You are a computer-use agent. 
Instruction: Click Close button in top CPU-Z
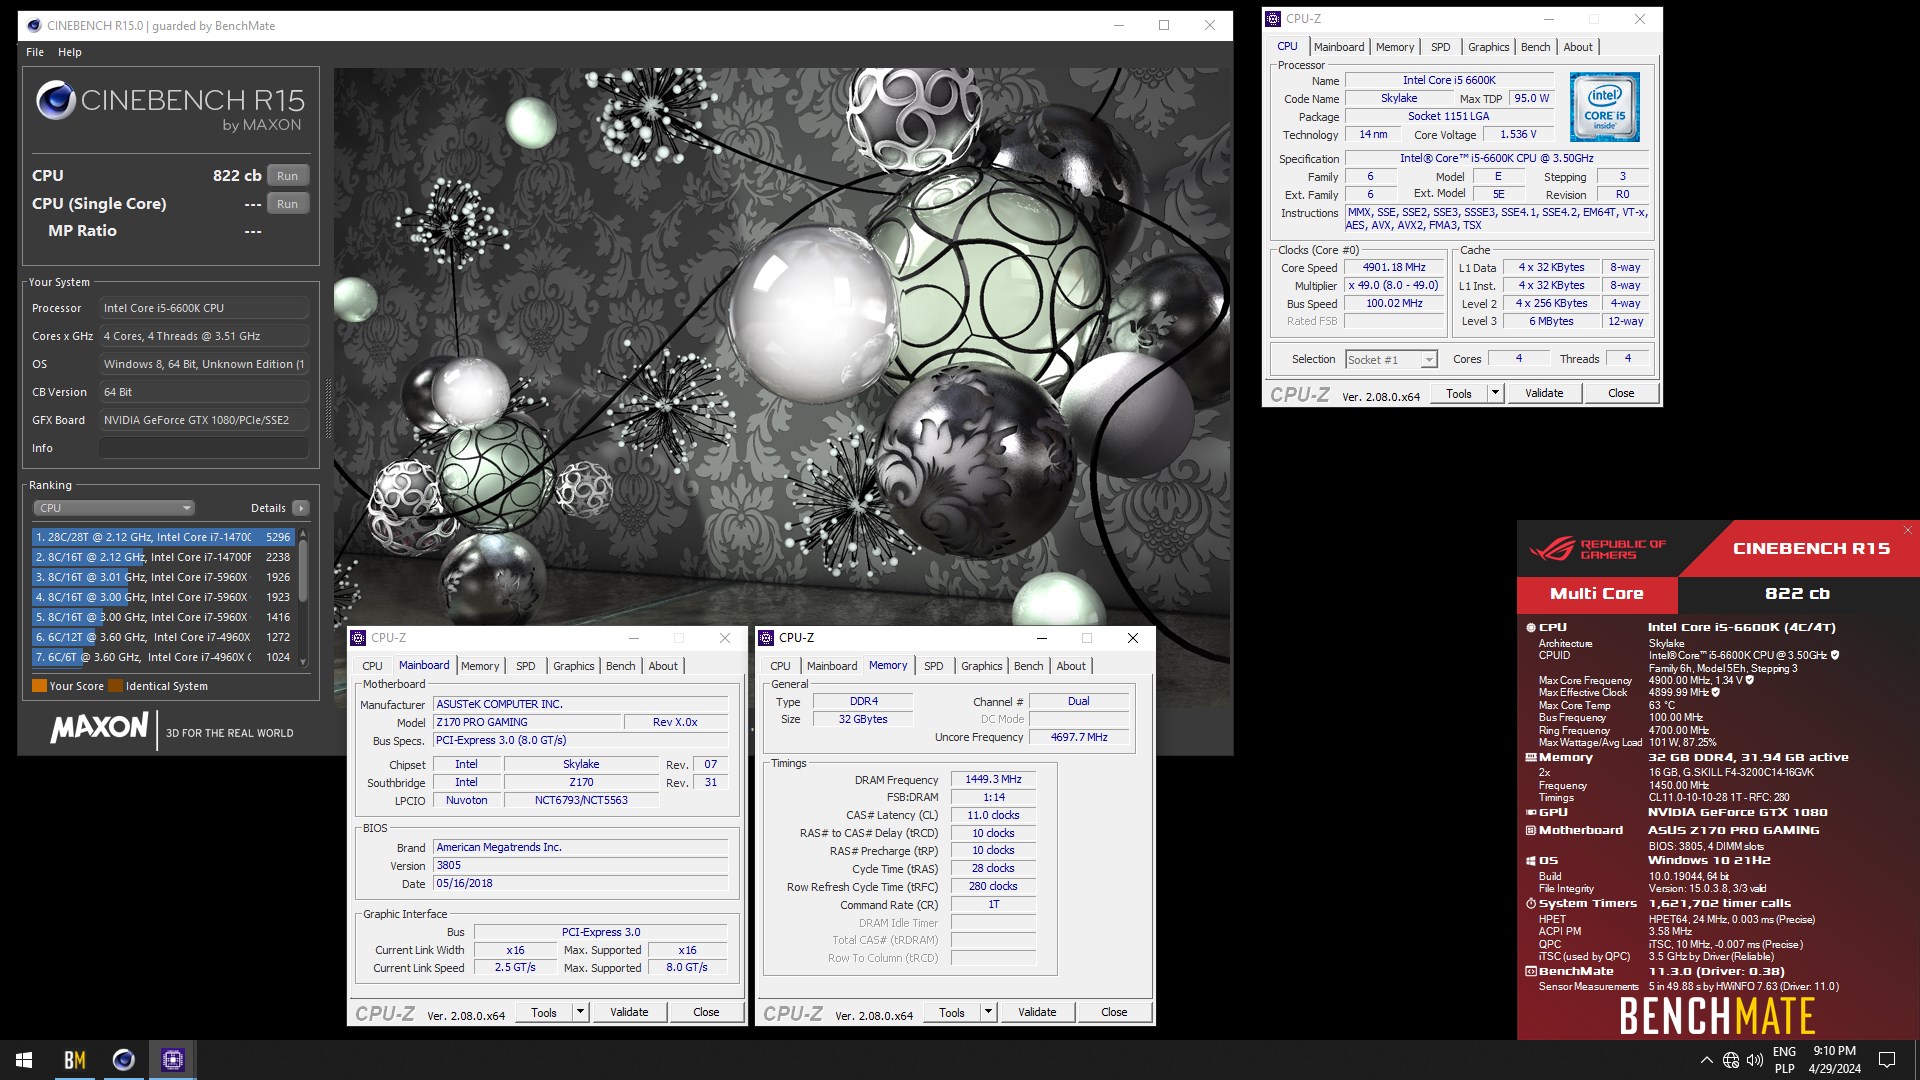tap(1621, 394)
